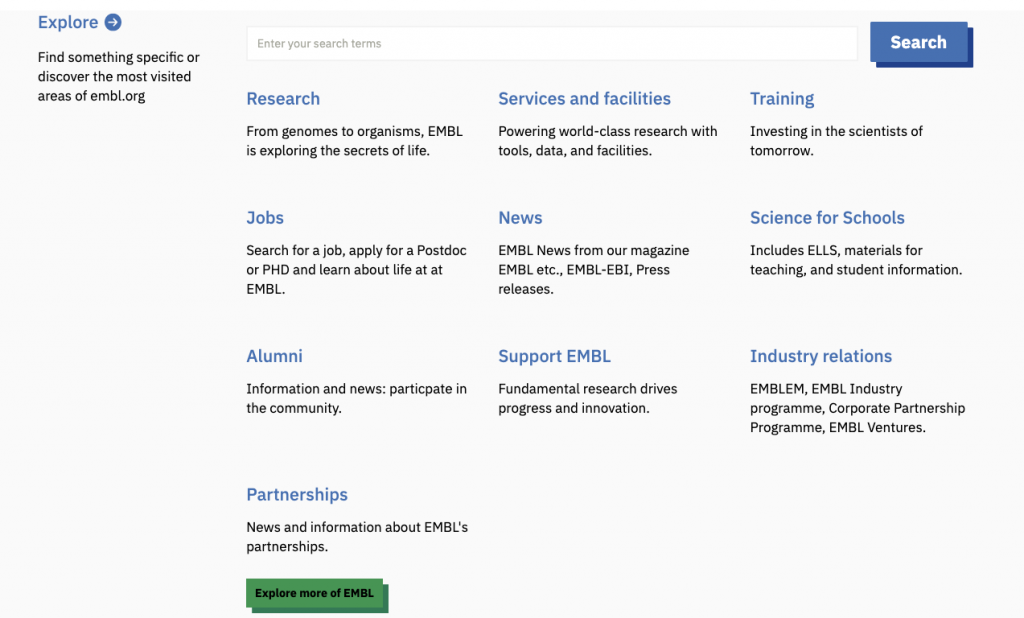Click text 'EMBLEM, EMBL Industry'
The height and width of the screenshot is (618, 1024).
pyautogui.click(x=826, y=389)
